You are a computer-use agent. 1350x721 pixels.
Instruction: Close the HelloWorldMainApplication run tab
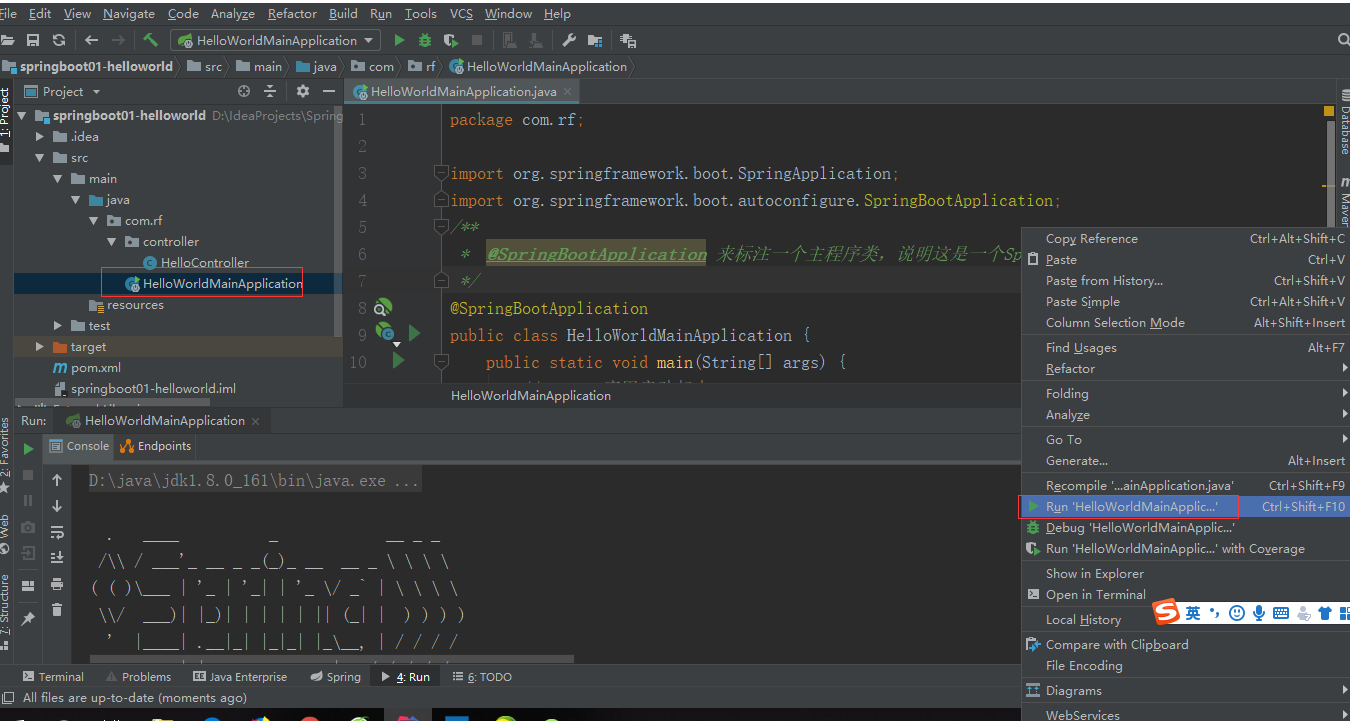click(256, 421)
